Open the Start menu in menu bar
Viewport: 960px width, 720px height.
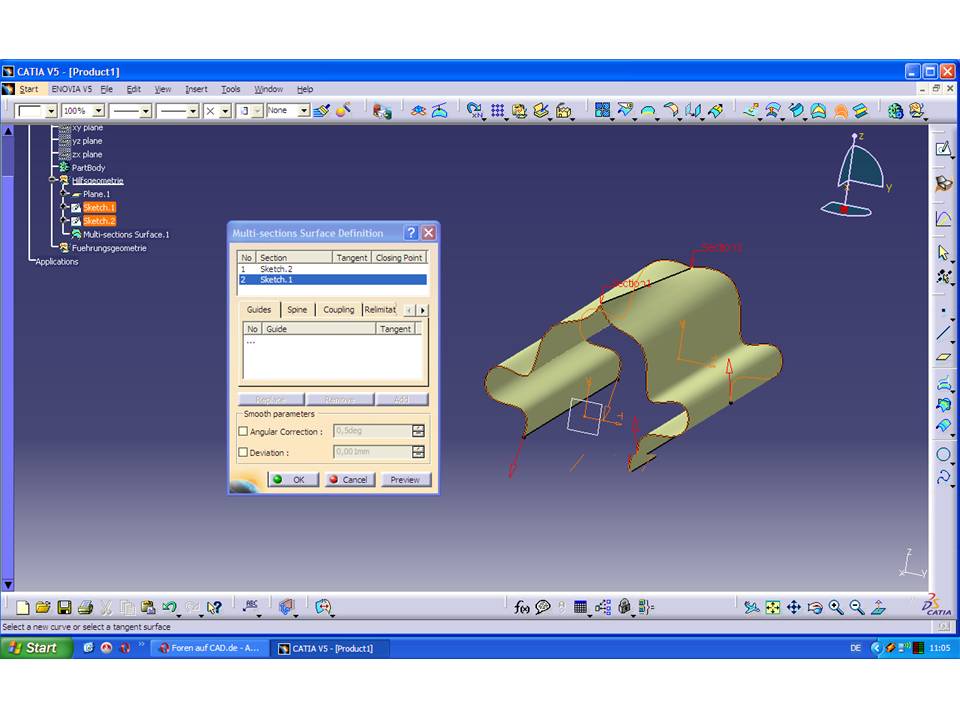[28, 89]
